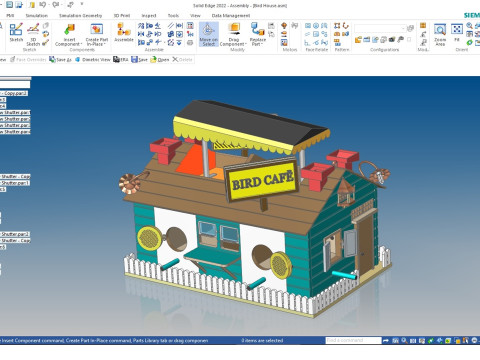Open the Quick Access toolbar customize arrow
Viewport: 480px width, 360px height.
[82, 4]
